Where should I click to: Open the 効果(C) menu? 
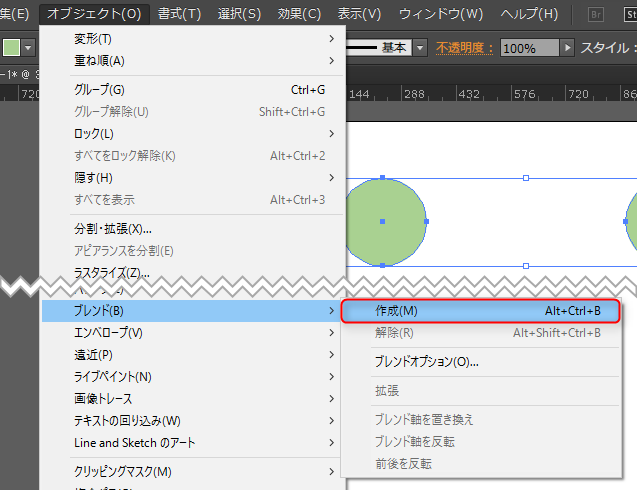[300, 14]
